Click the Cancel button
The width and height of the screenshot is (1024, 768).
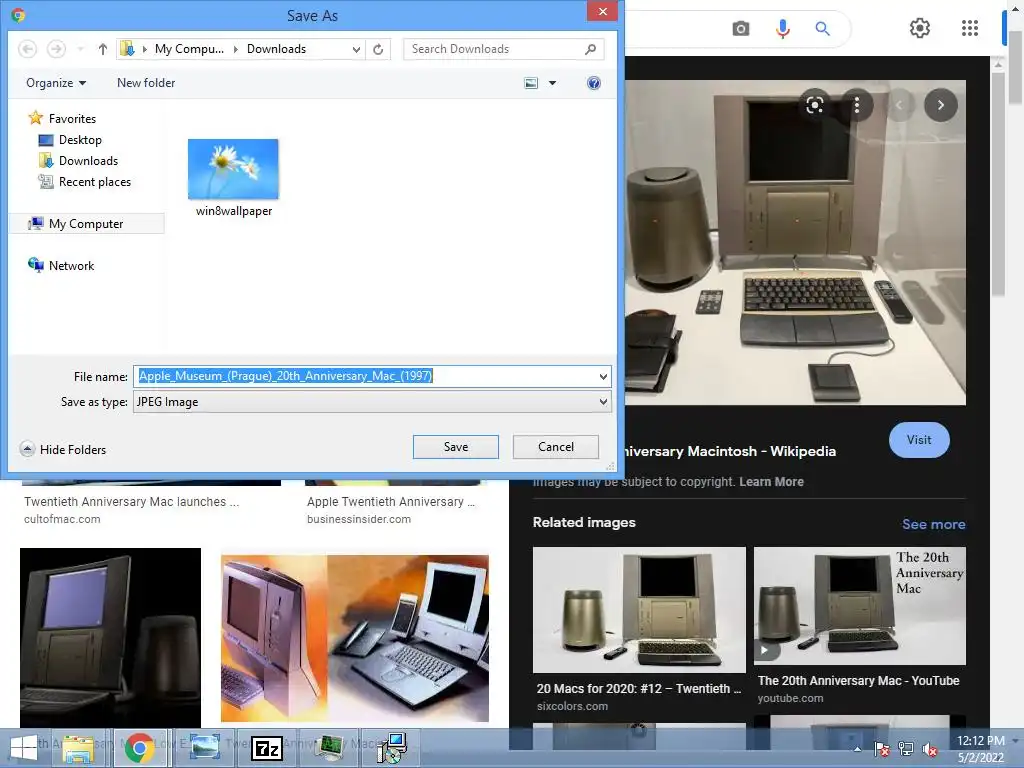tap(556, 447)
